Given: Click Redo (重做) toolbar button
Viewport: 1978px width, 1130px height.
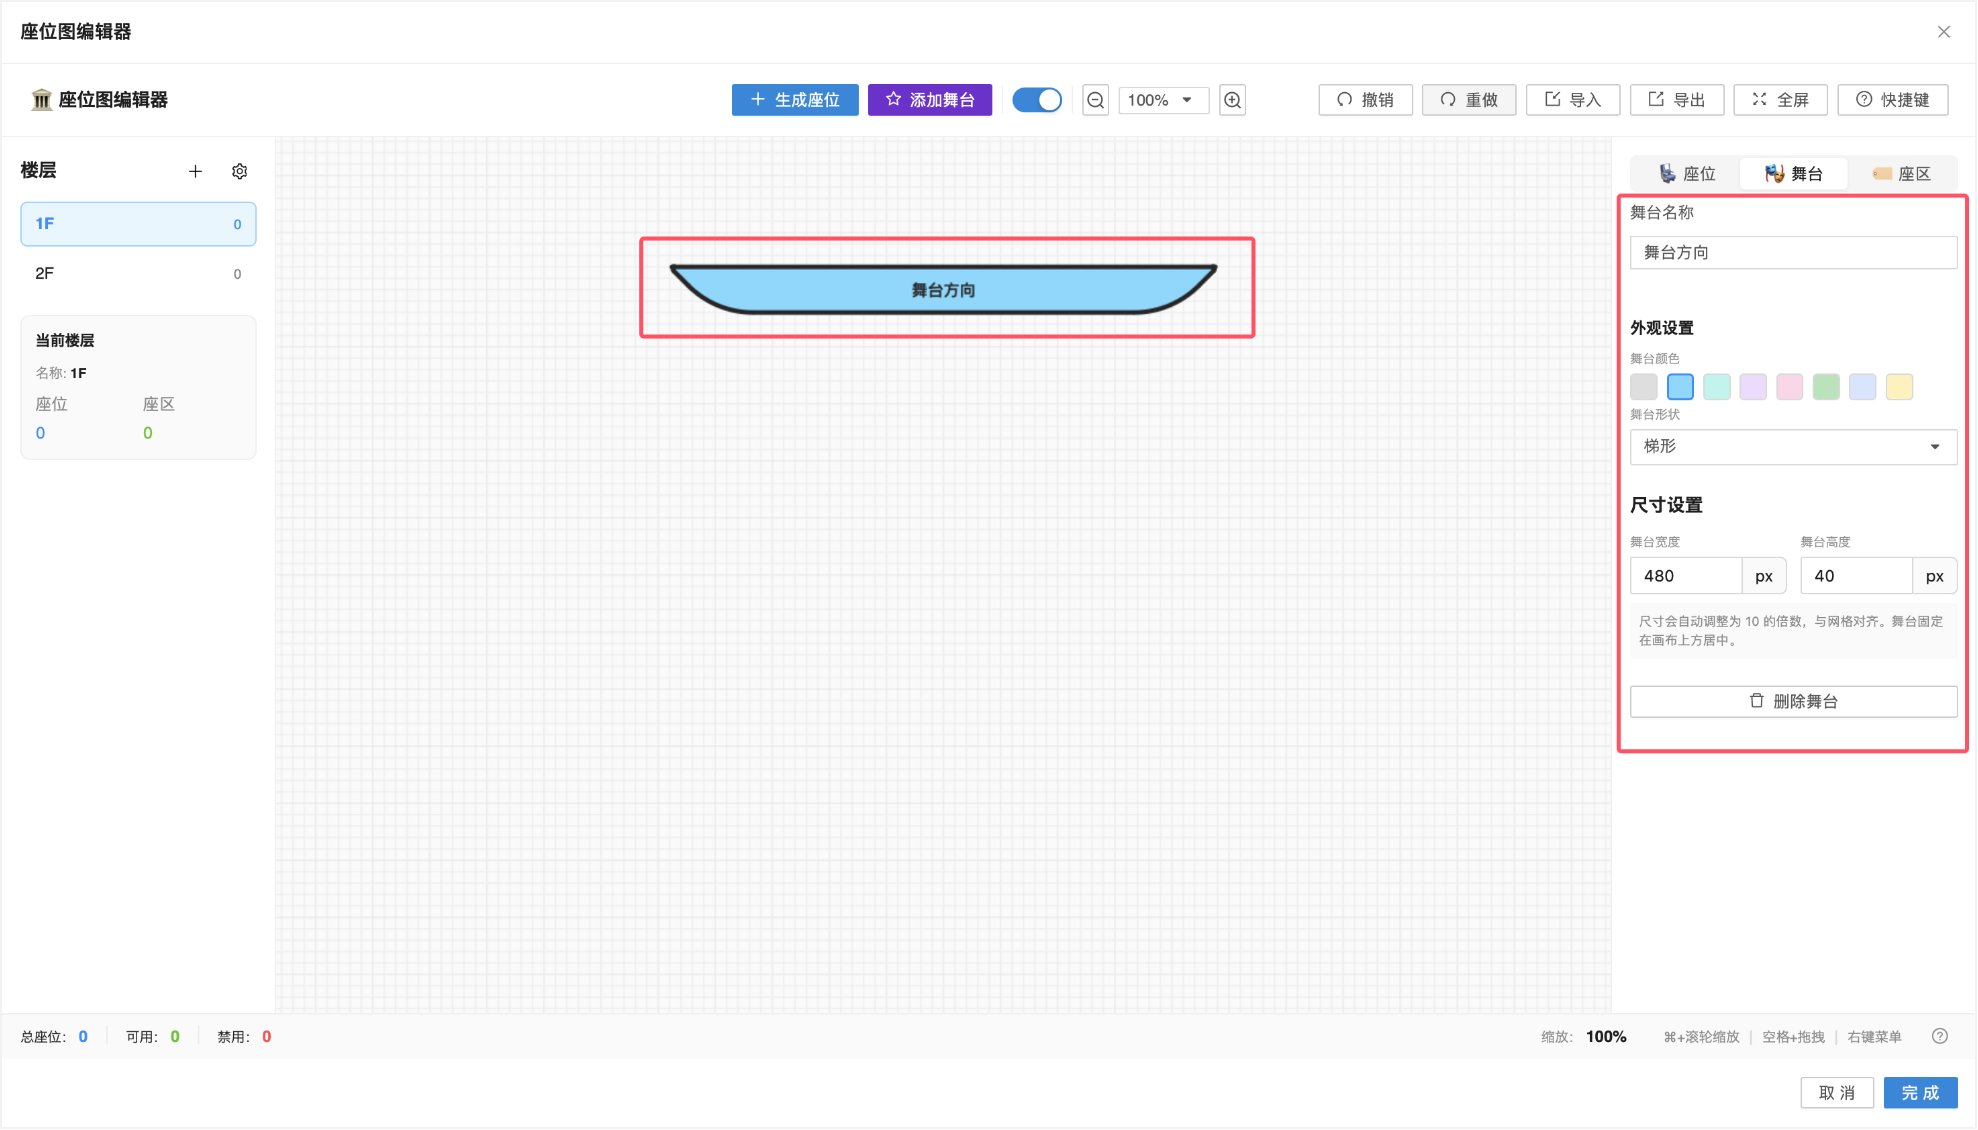Looking at the screenshot, I should (1468, 100).
